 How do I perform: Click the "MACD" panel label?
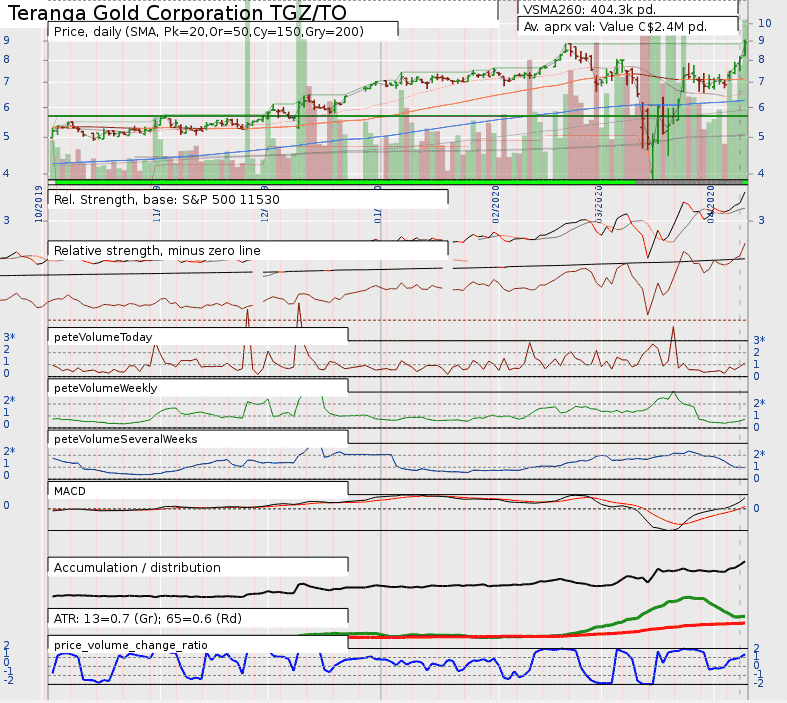(69, 491)
